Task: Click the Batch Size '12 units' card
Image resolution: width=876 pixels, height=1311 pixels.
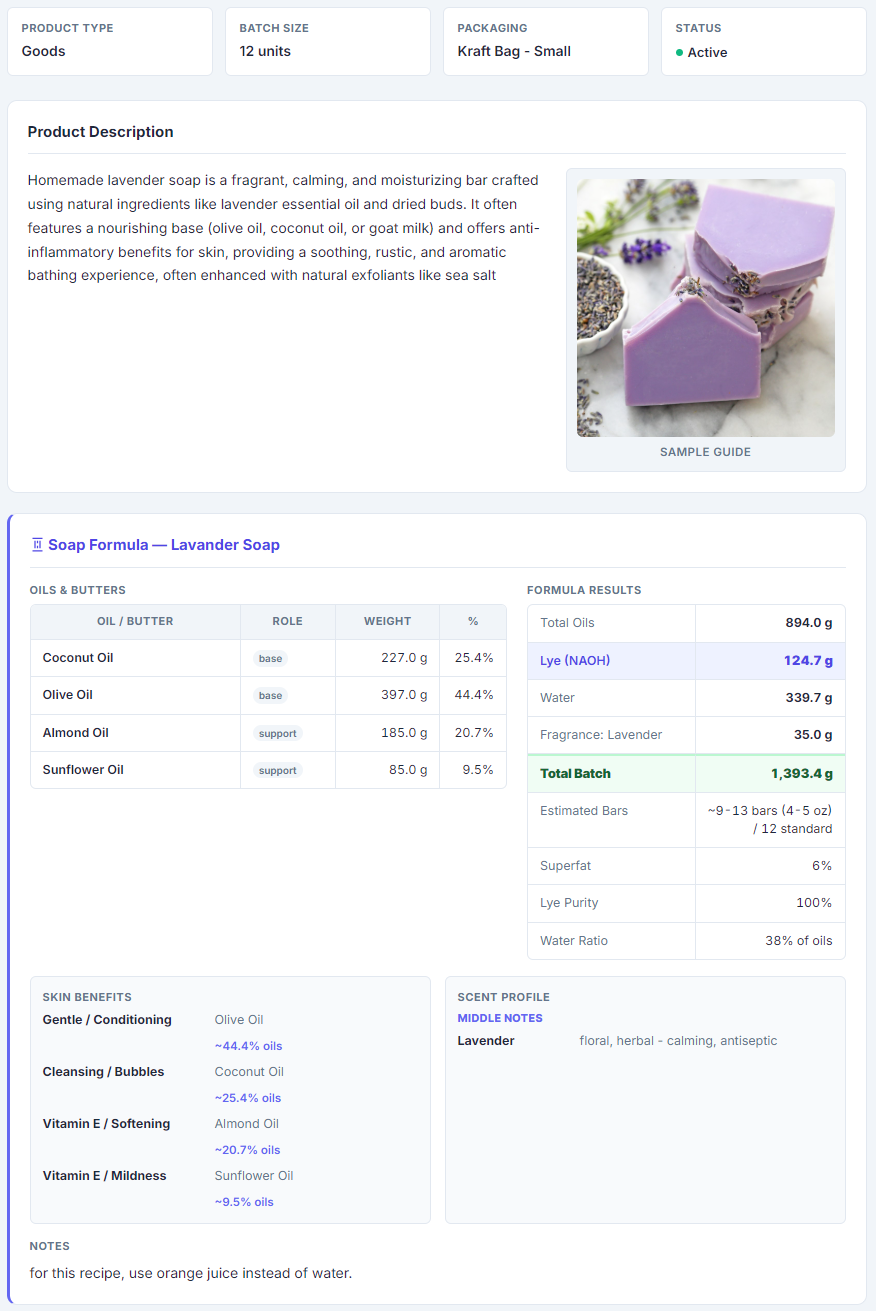Action: [327, 41]
